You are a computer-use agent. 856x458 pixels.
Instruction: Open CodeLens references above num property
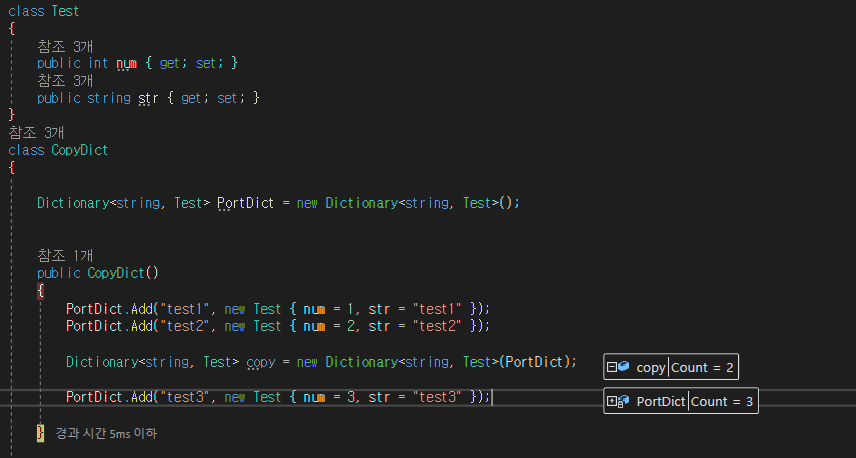point(65,46)
